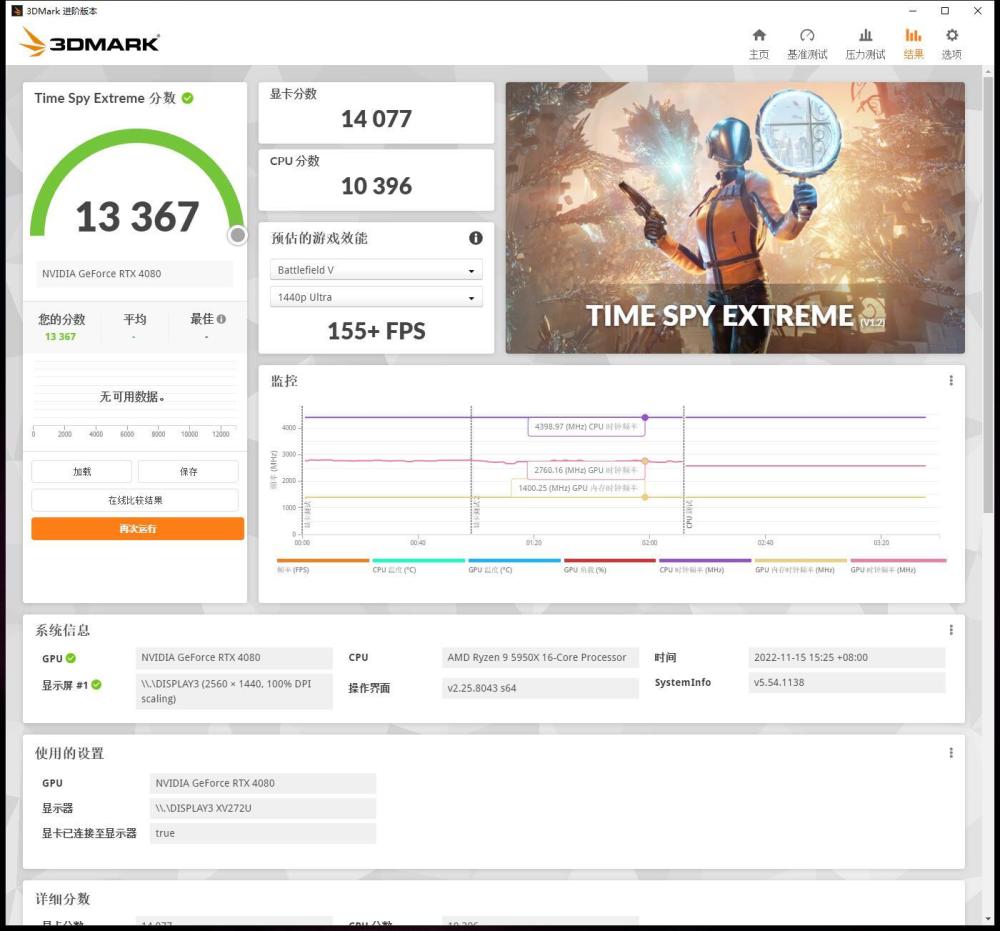
Task: Click the green validation check next to Time Spy Extreme
Action: click(188, 98)
